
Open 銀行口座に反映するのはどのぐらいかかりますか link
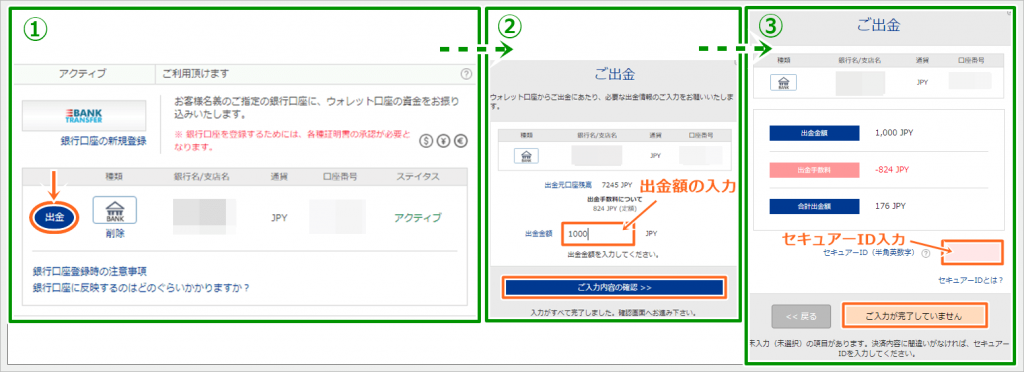coord(142,287)
